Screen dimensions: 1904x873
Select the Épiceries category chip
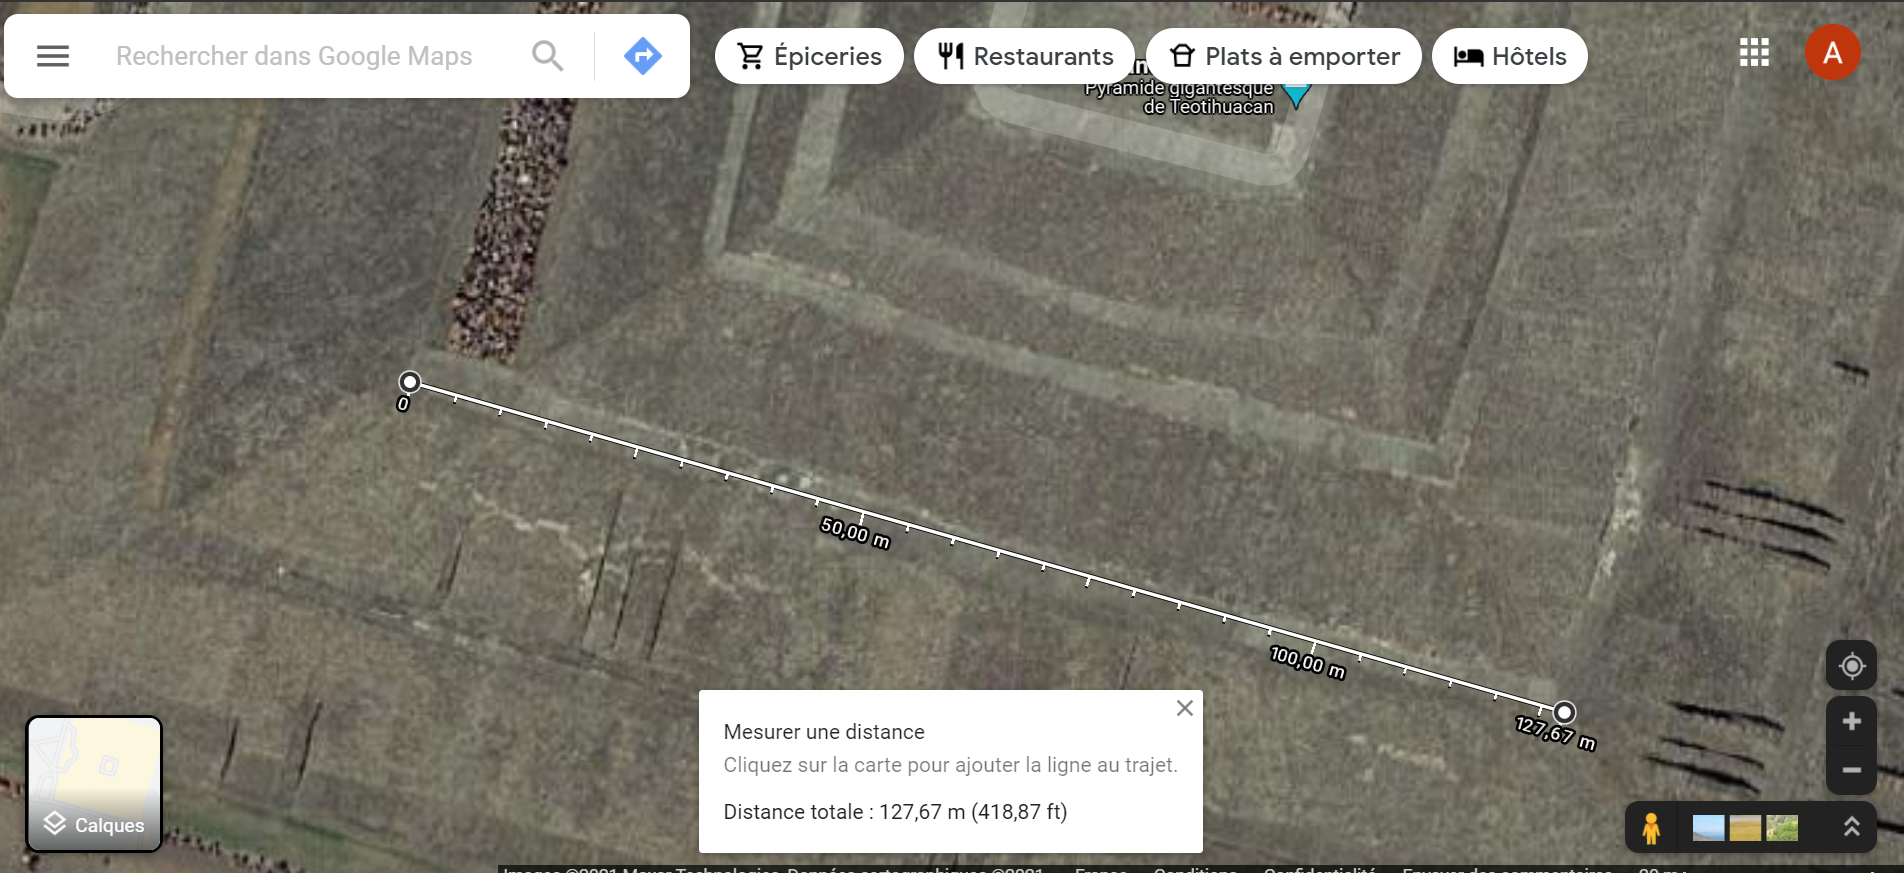click(x=809, y=56)
